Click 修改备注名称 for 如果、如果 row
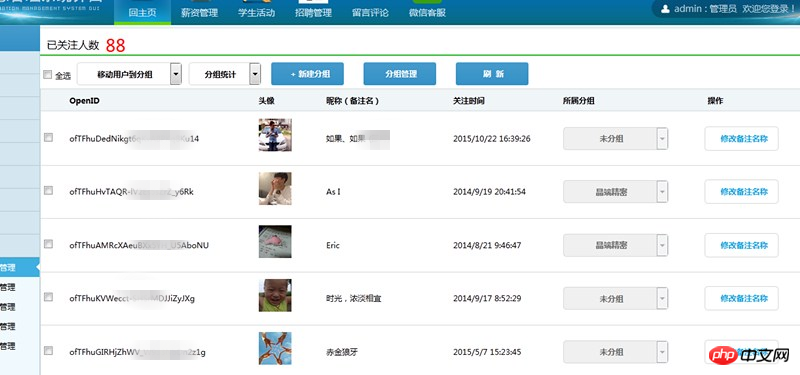 (741, 138)
